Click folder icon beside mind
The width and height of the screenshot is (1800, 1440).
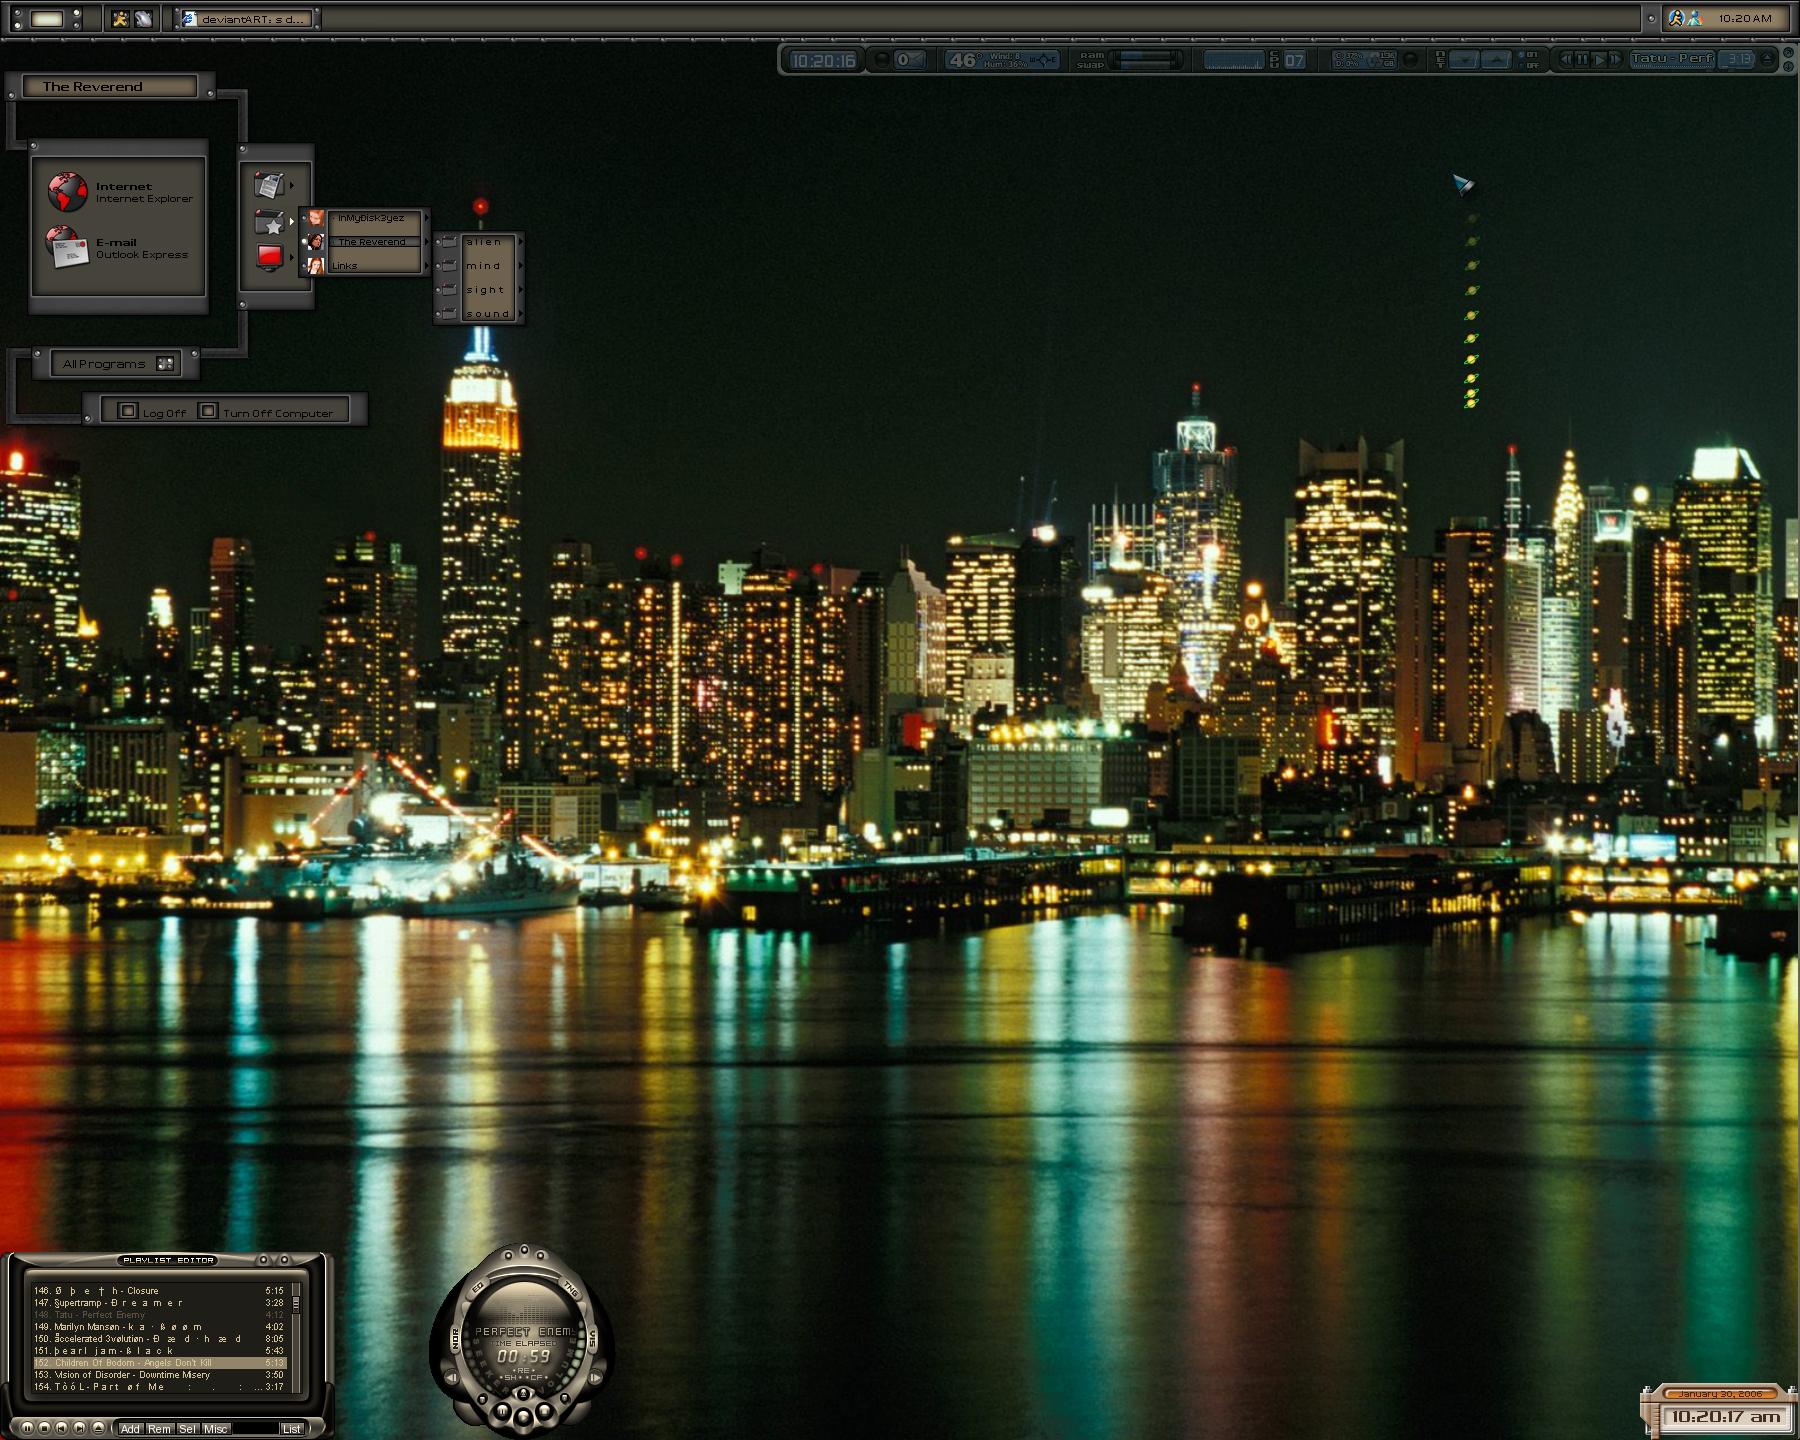click(449, 266)
